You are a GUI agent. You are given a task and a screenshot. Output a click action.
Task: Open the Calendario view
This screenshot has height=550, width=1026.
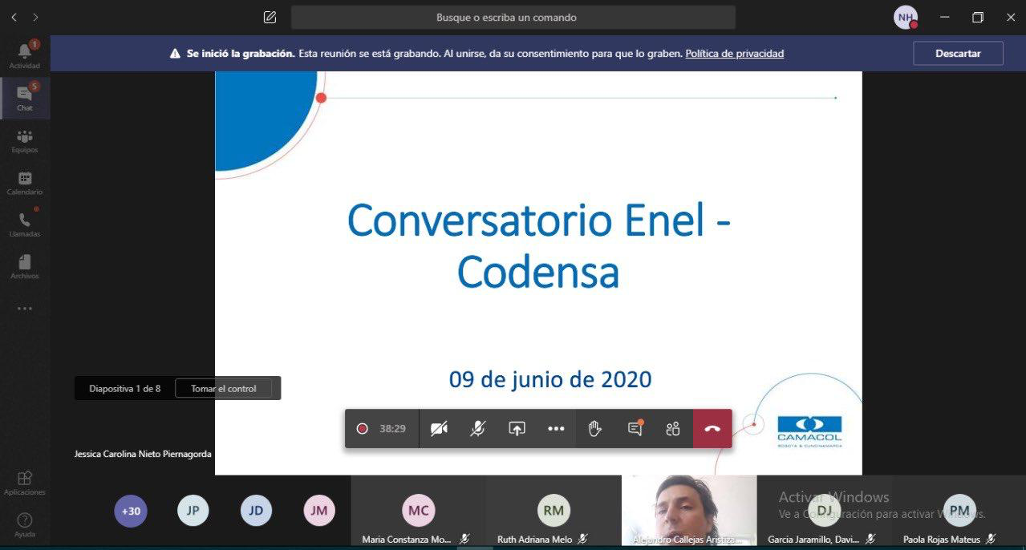pyautogui.click(x=25, y=182)
